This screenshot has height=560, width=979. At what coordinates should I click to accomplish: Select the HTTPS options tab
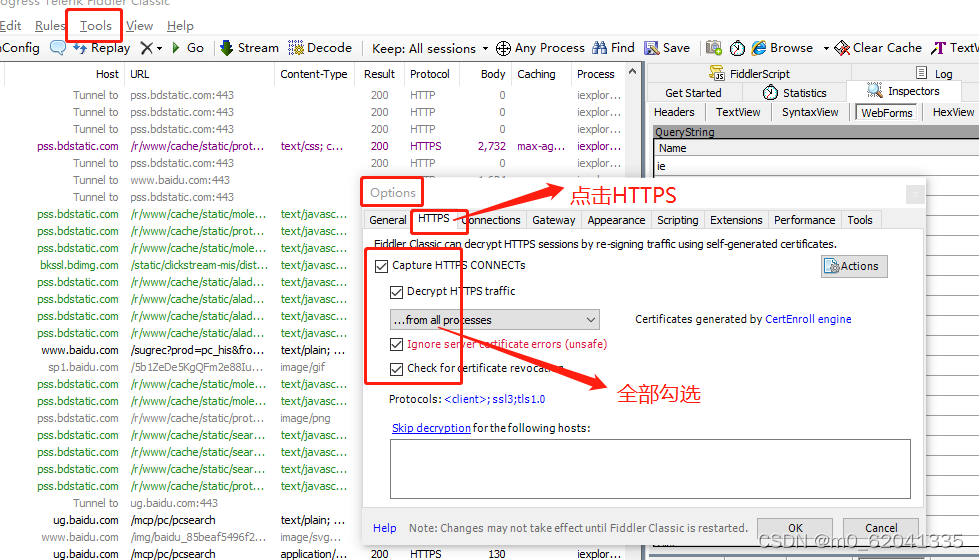pyautogui.click(x=433, y=219)
